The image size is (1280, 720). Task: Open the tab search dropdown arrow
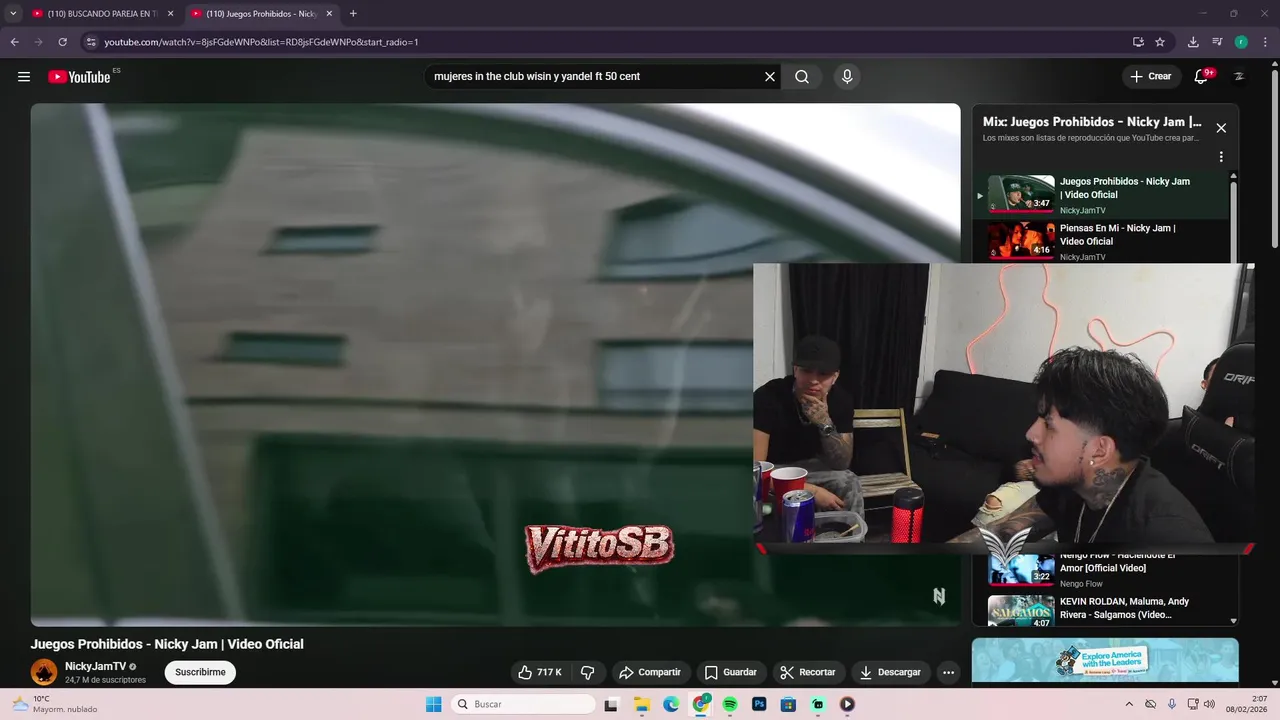point(13,14)
